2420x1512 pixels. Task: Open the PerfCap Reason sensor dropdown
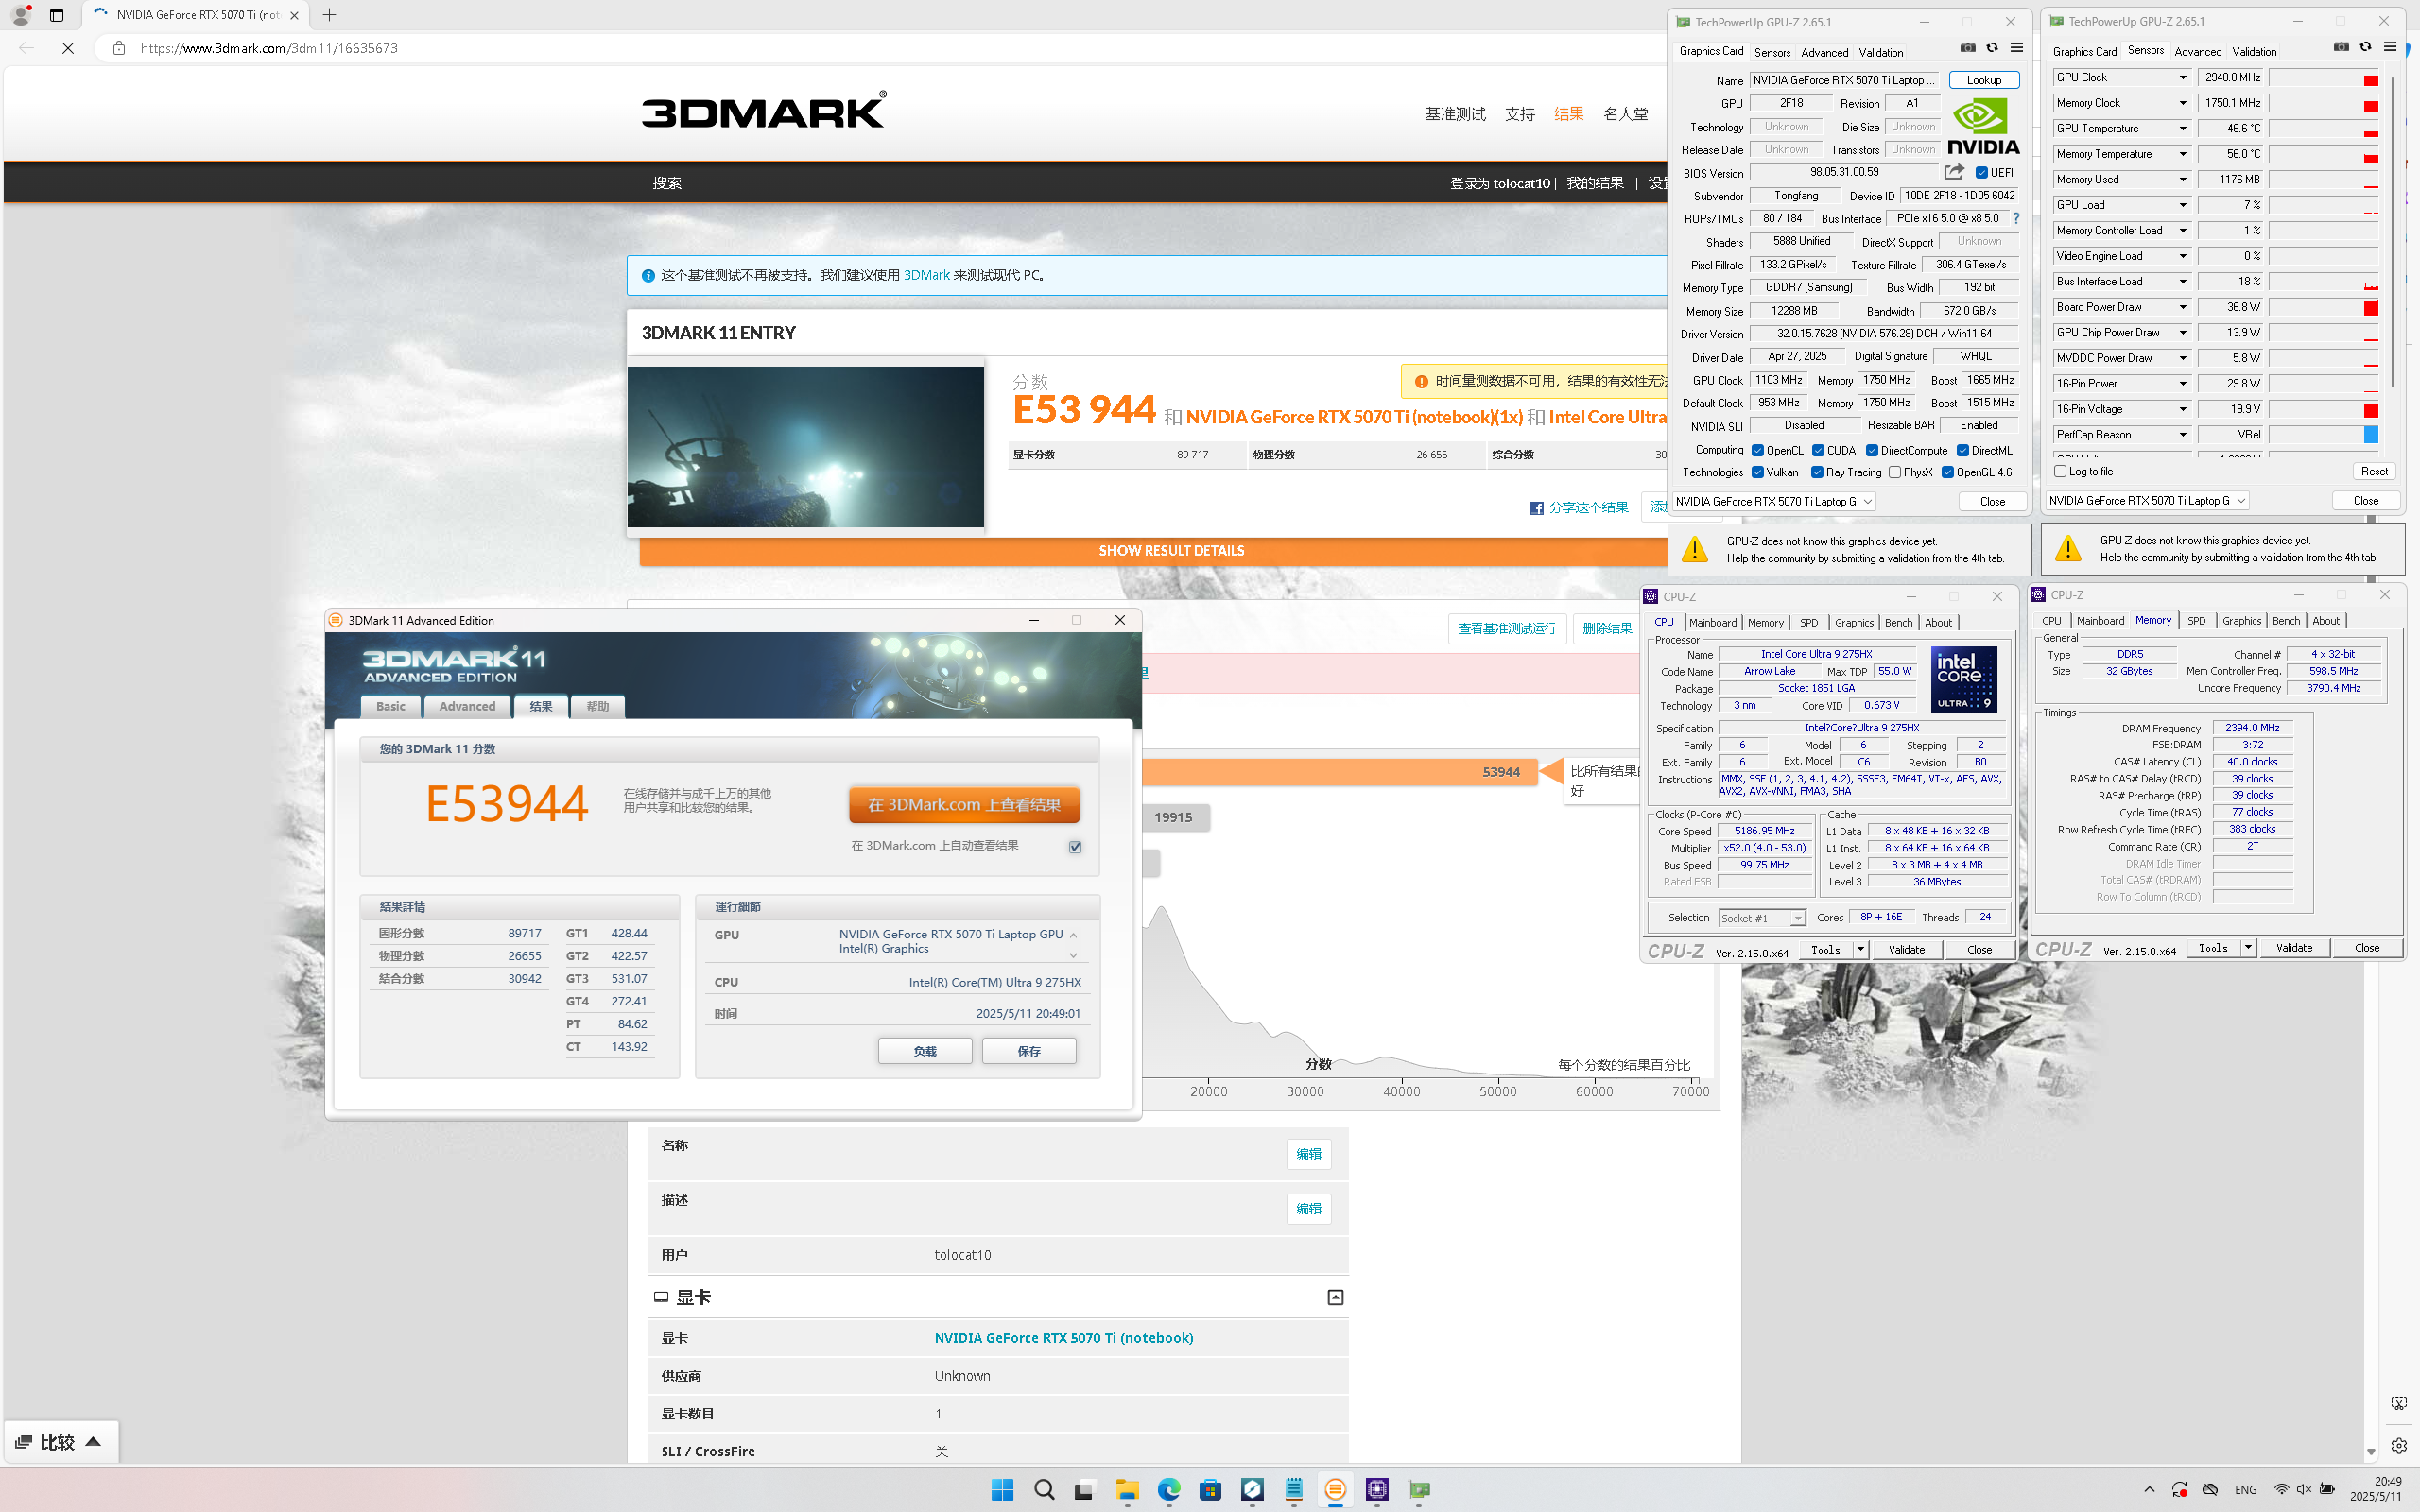coord(2182,435)
